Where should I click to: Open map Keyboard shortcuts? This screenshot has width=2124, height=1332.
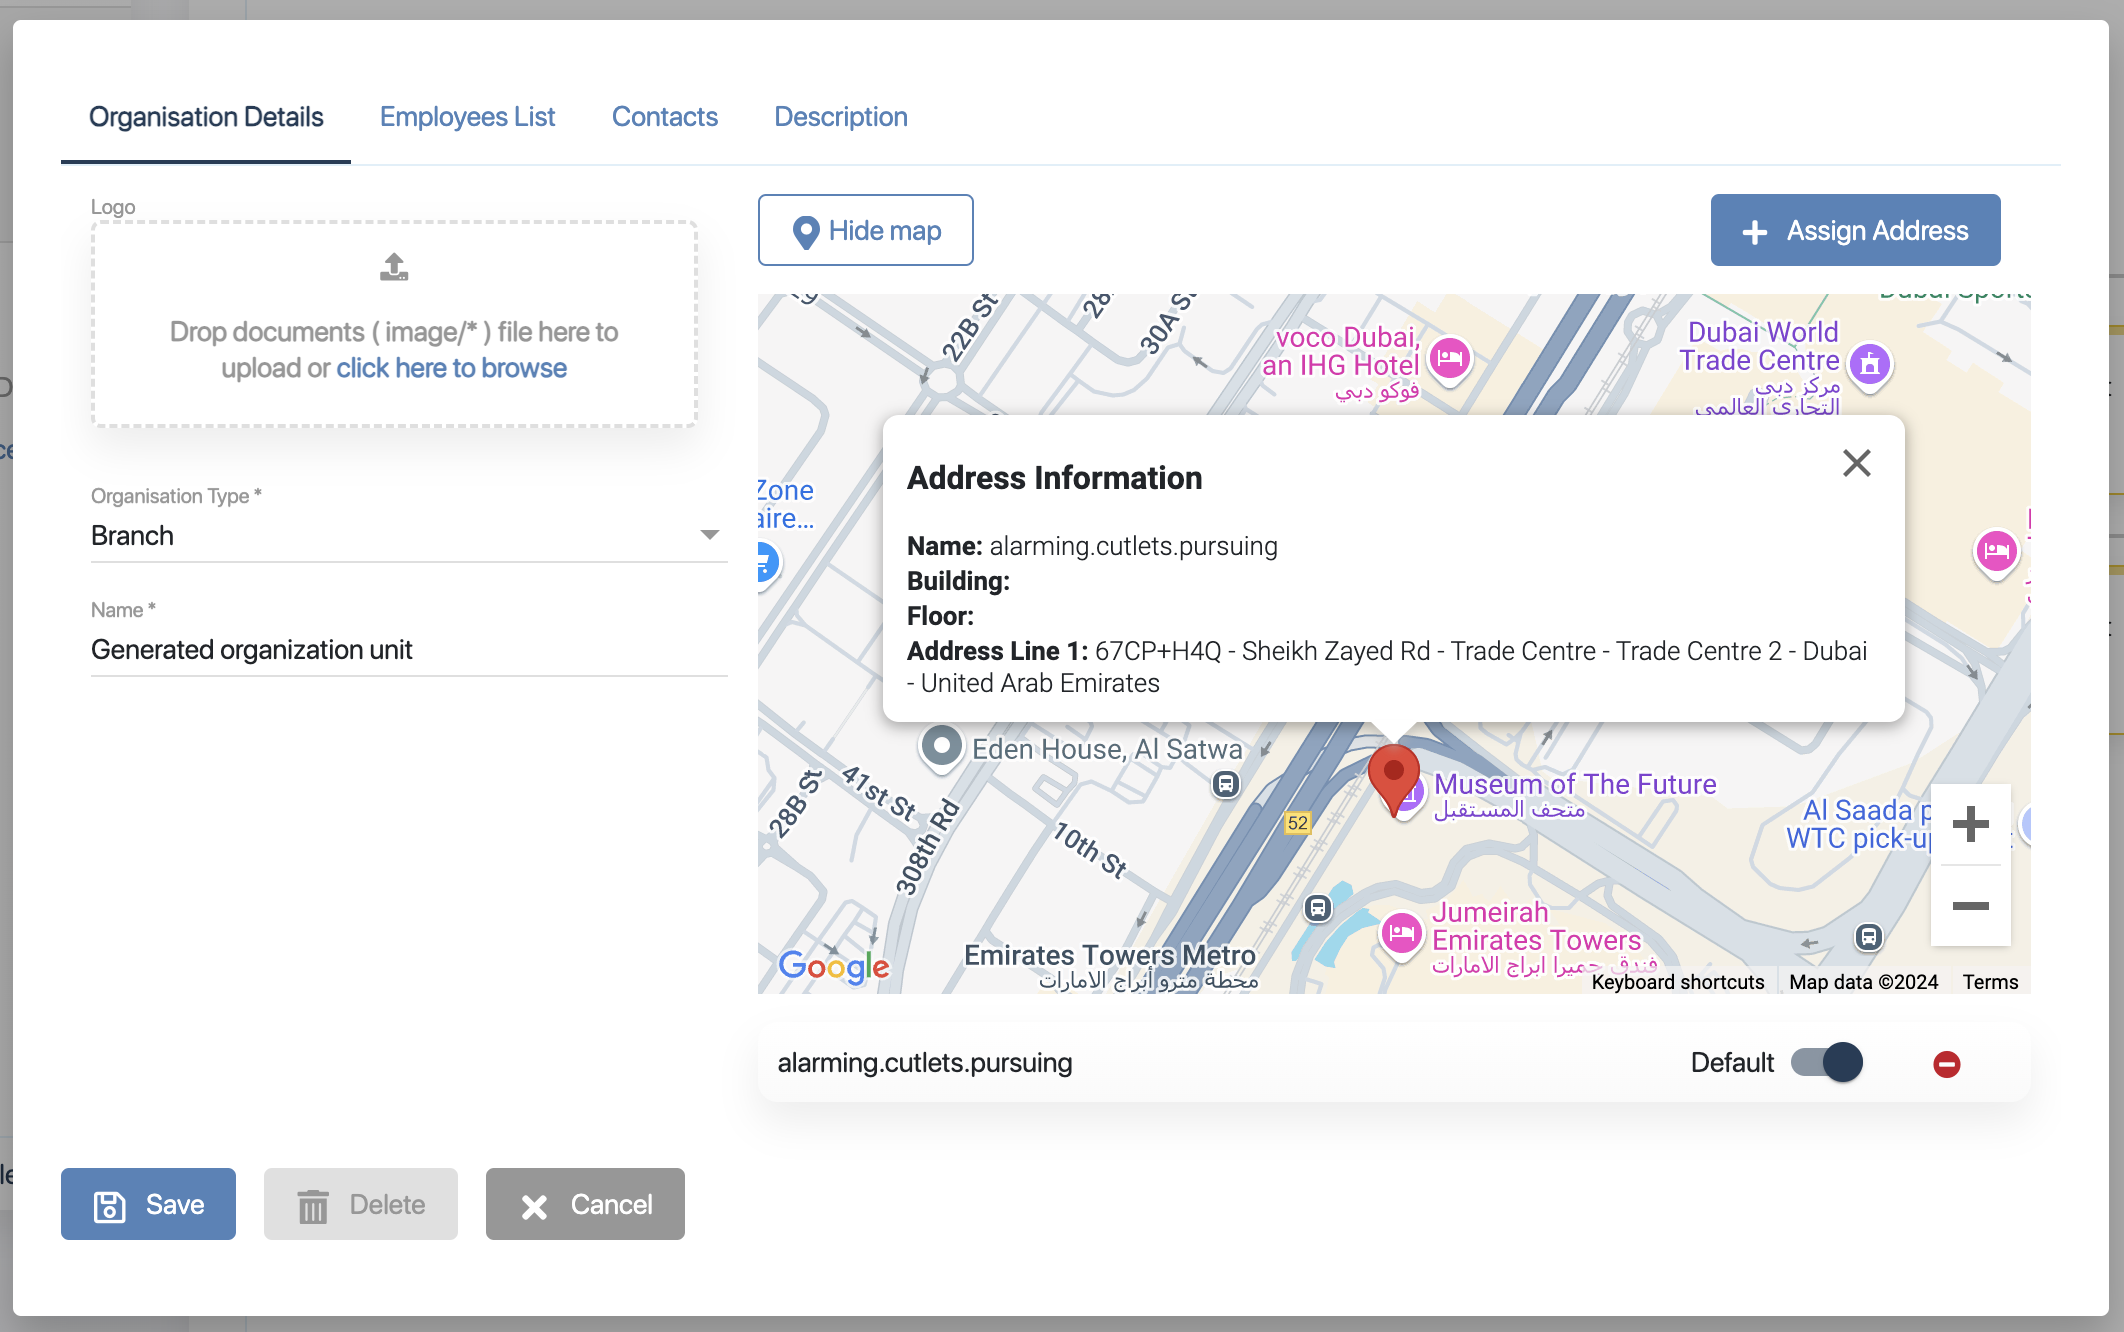[1677, 982]
